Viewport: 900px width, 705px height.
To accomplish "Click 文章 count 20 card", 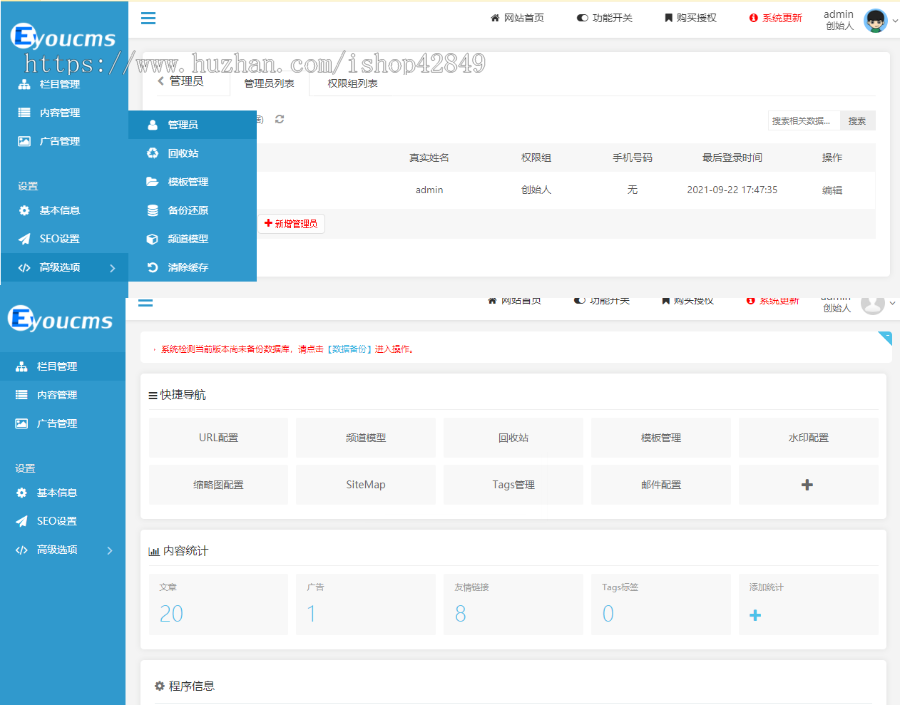I will [x=218, y=604].
